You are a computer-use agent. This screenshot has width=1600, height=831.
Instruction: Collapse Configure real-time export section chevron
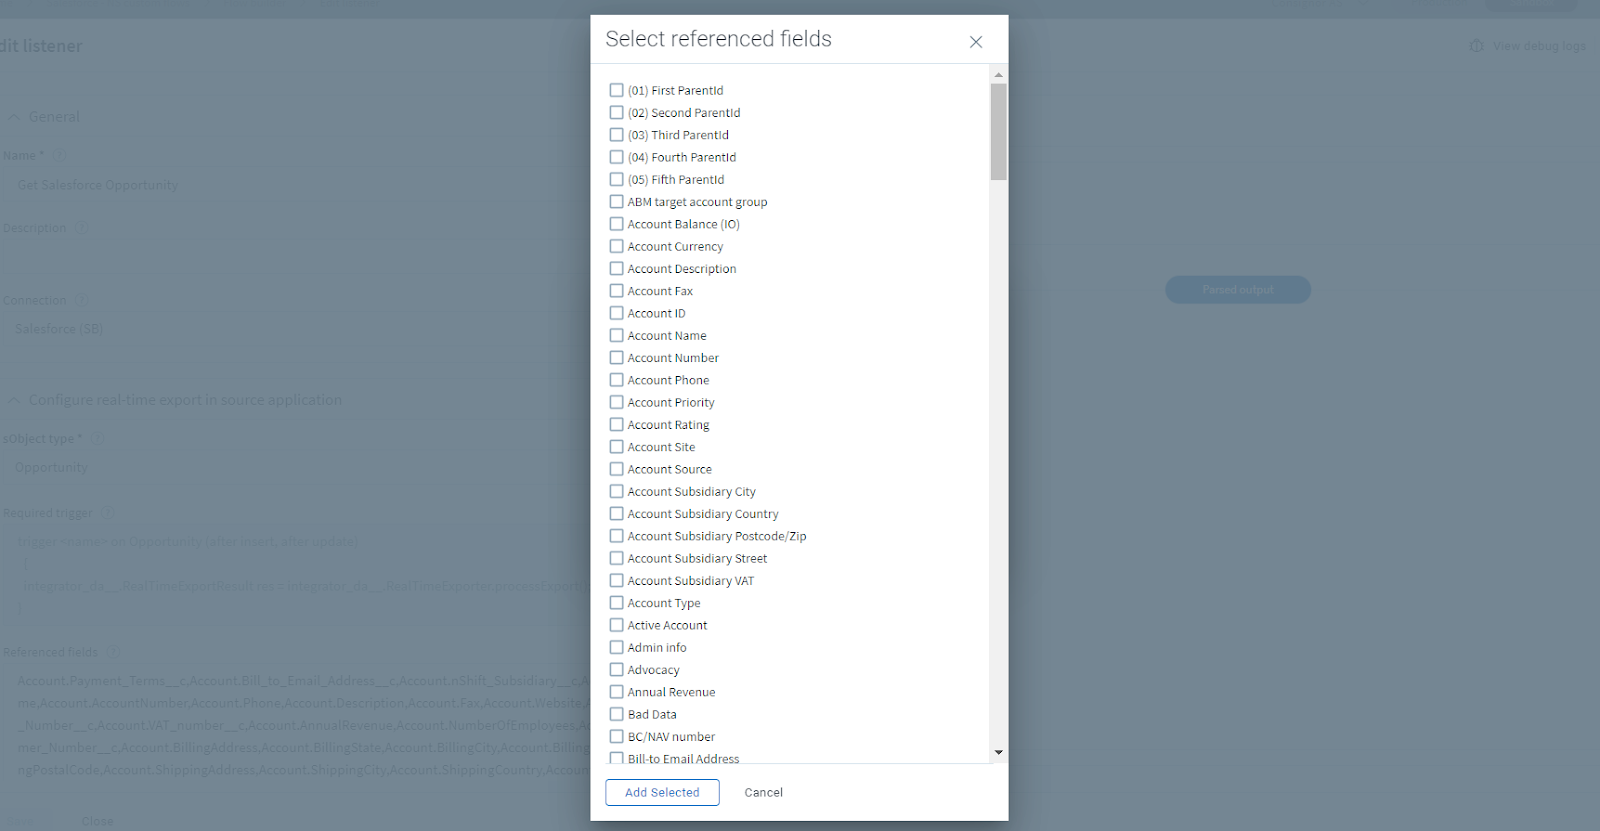tap(14, 400)
